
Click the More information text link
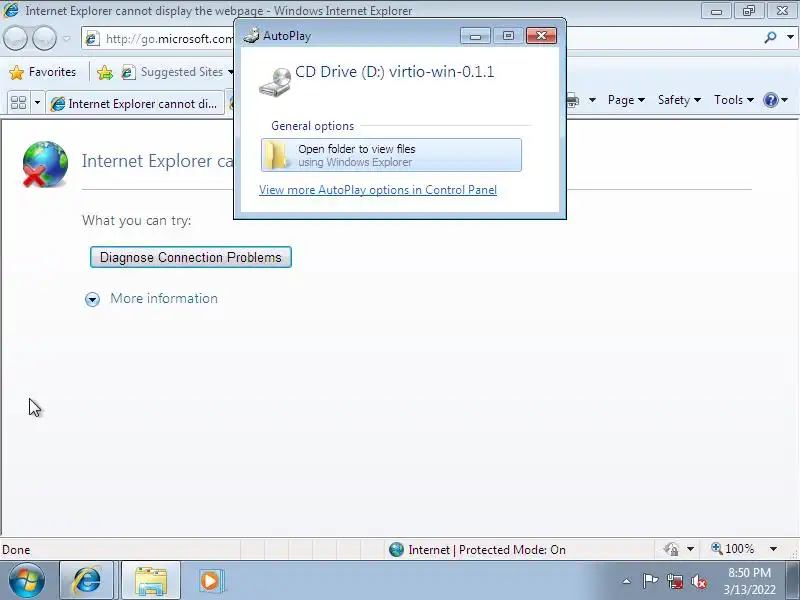(164, 298)
